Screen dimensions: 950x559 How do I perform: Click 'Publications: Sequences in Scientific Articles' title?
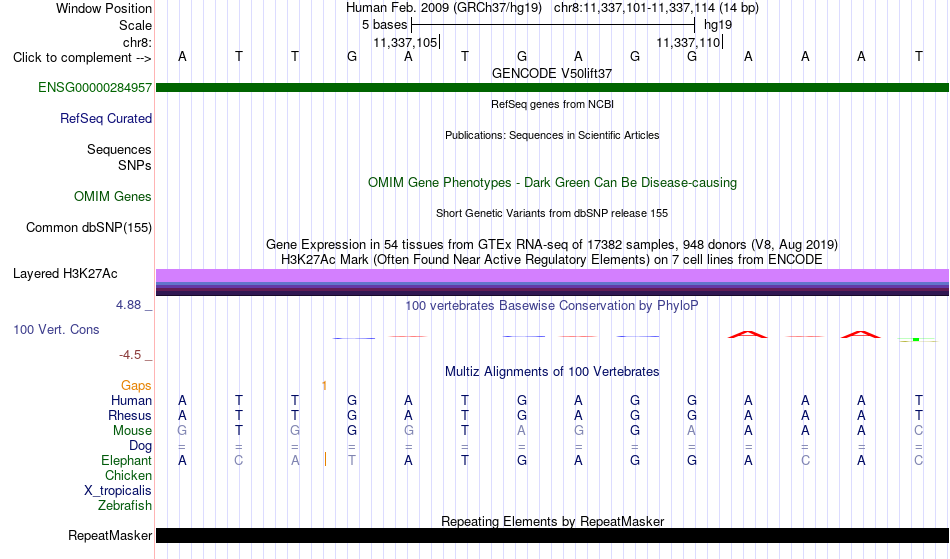pos(552,135)
